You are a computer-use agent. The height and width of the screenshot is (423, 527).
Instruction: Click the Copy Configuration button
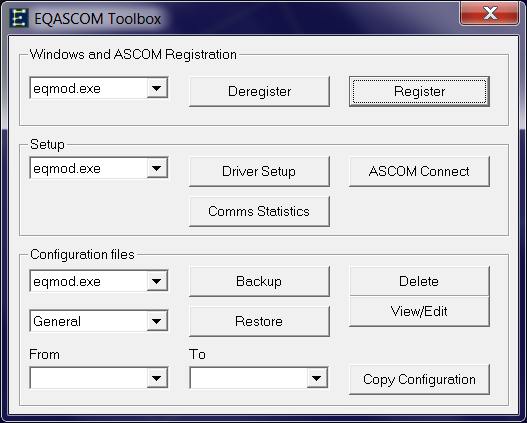click(x=419, y=379)
